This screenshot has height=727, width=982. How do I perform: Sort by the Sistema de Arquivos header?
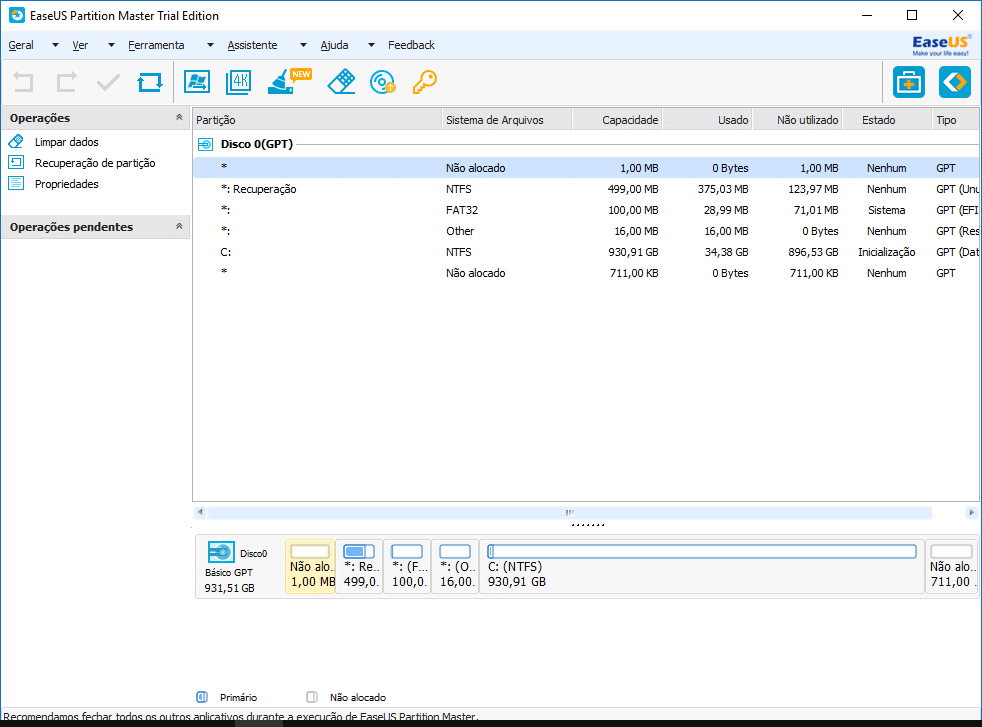pyautogui.click(x=507, y=120)
